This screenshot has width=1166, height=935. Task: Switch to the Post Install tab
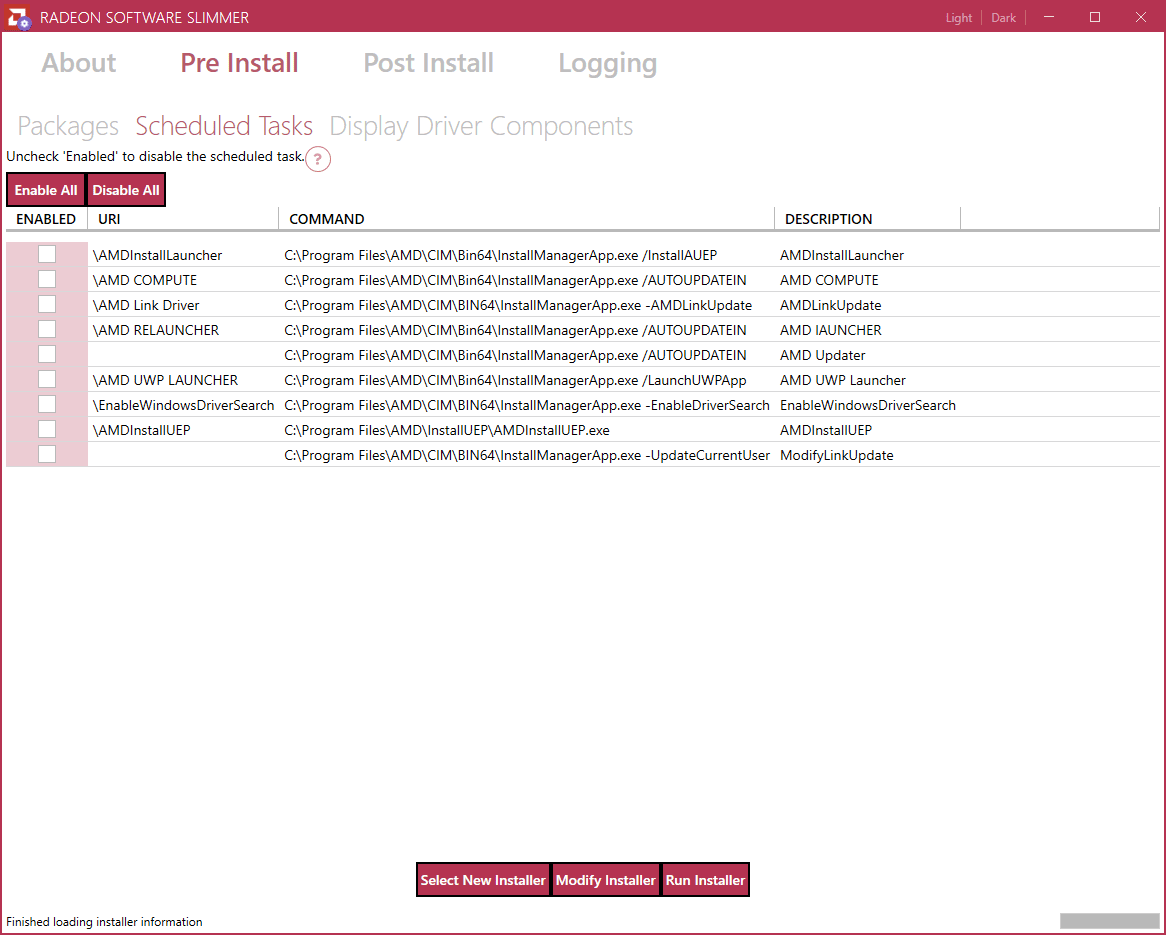428,62
